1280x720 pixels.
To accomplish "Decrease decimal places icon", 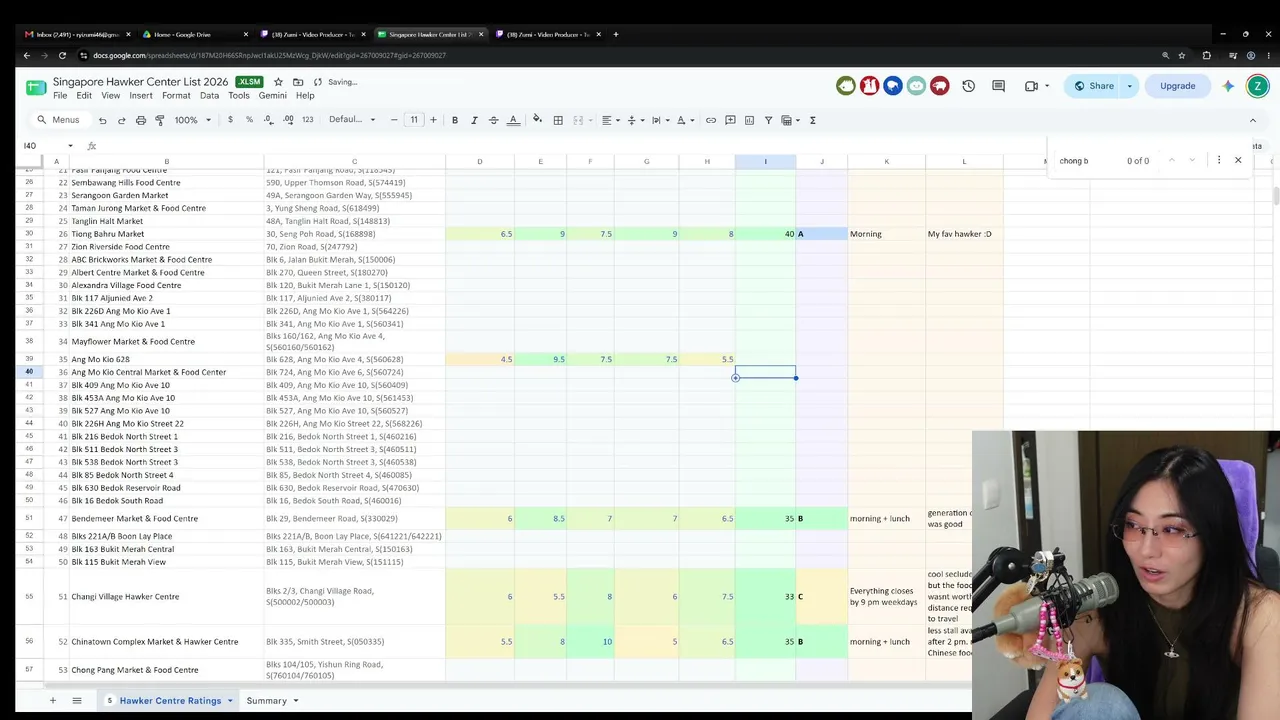I will point(268,120).
